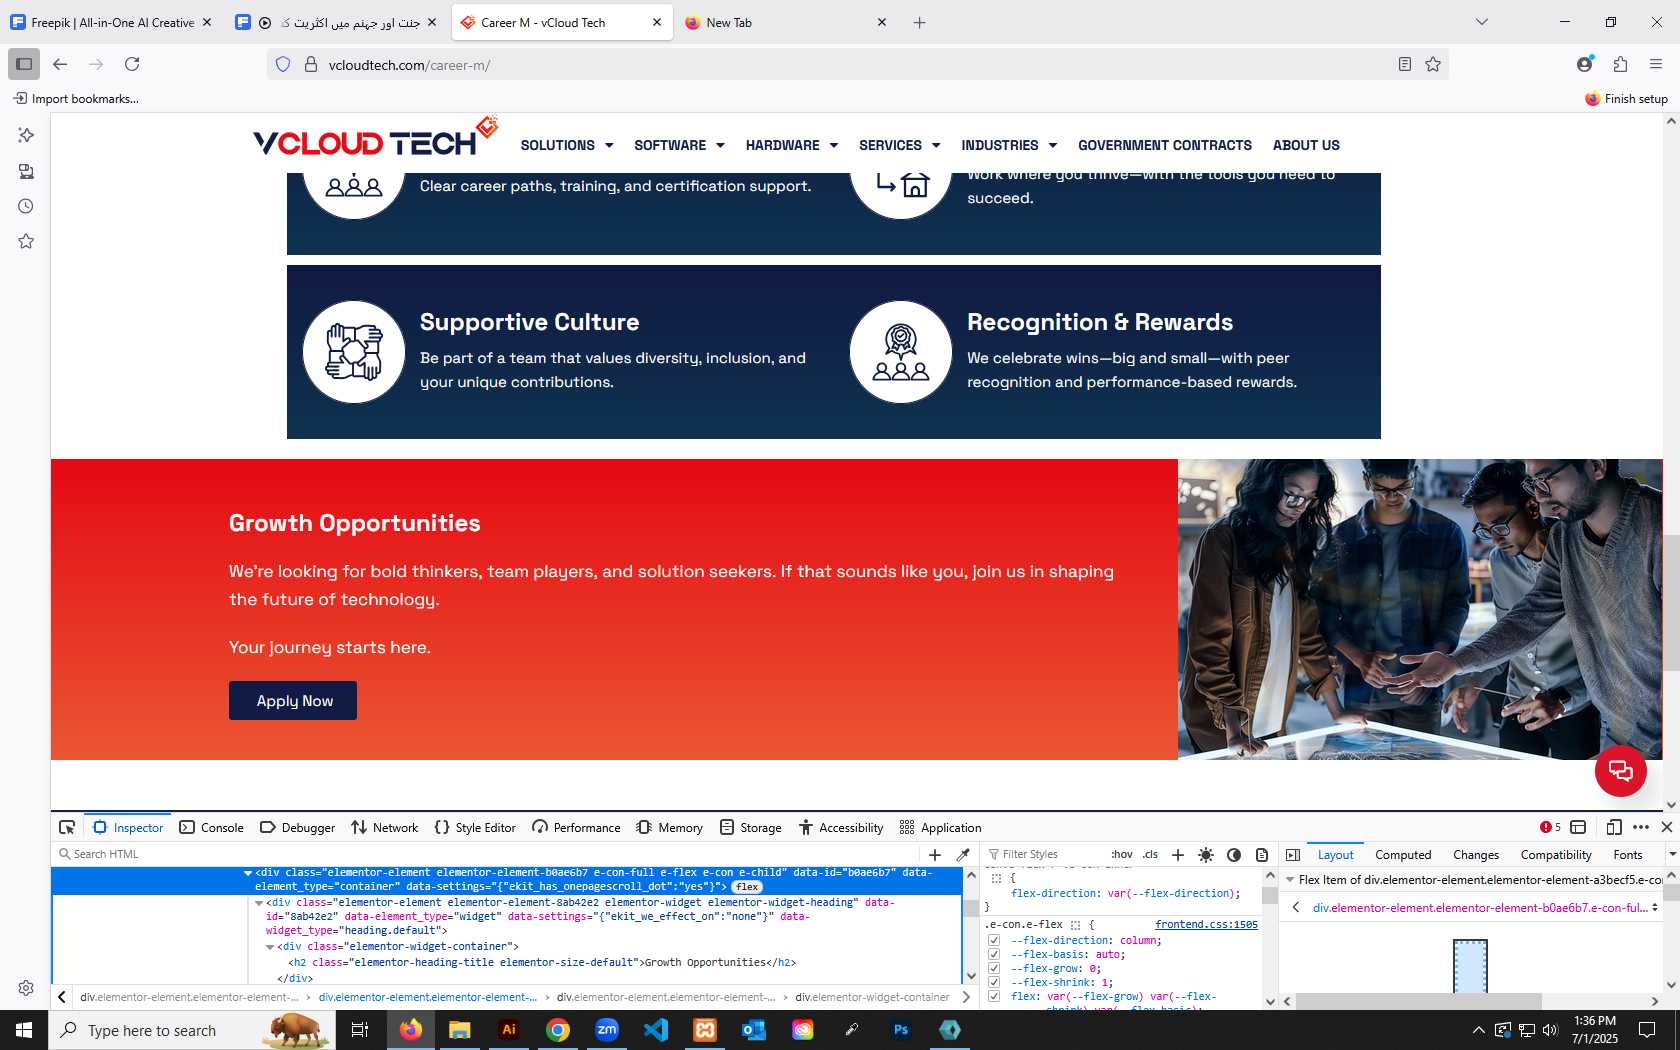Open the Memory tab
The image size is (1680, 1050).
[670, 827]
